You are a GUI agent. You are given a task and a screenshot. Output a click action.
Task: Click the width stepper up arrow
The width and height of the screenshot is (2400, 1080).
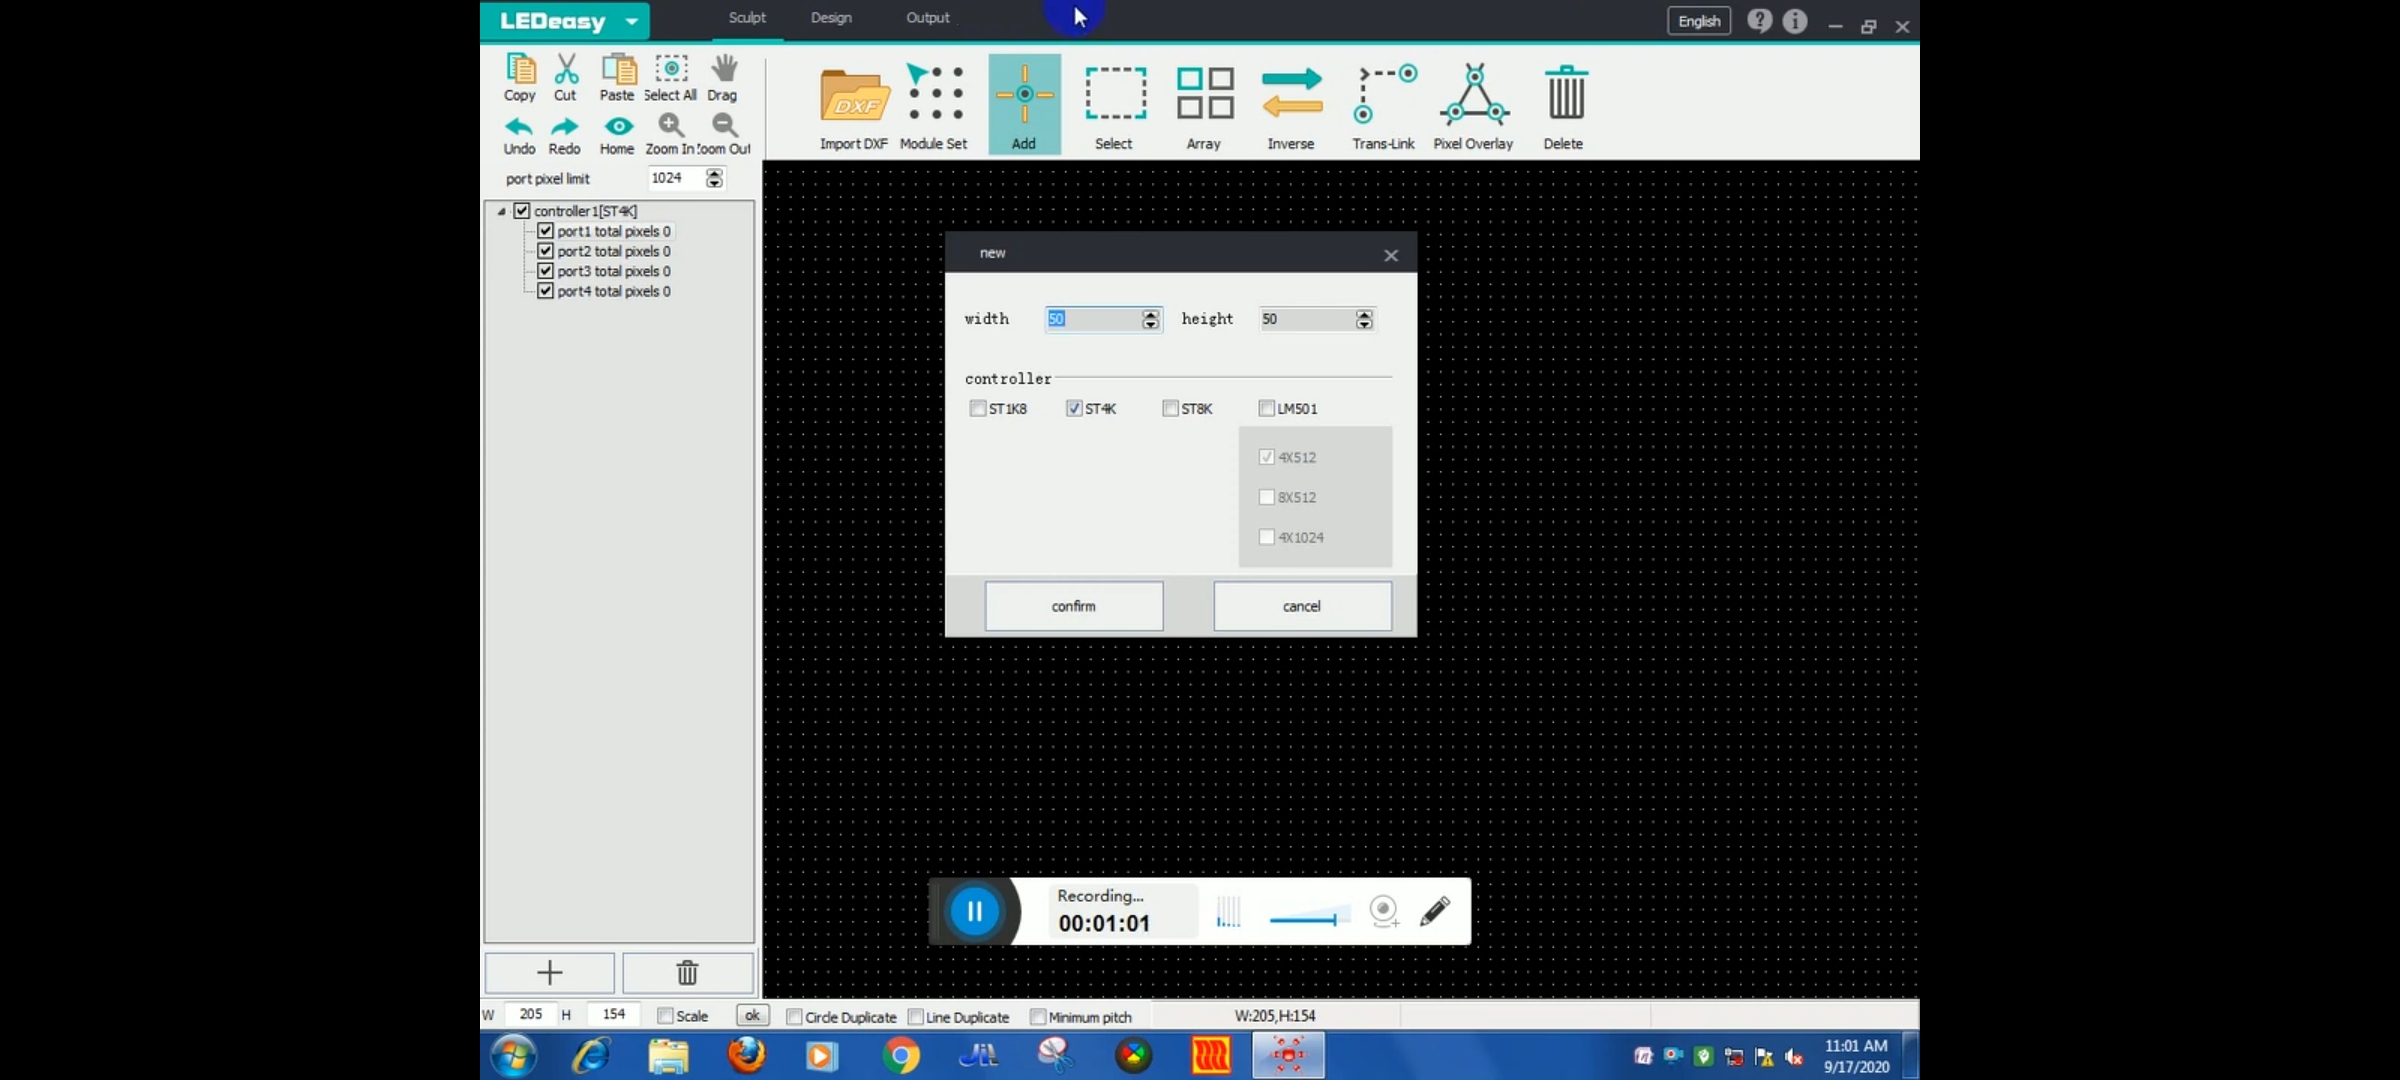click(x=1150, y=313)
